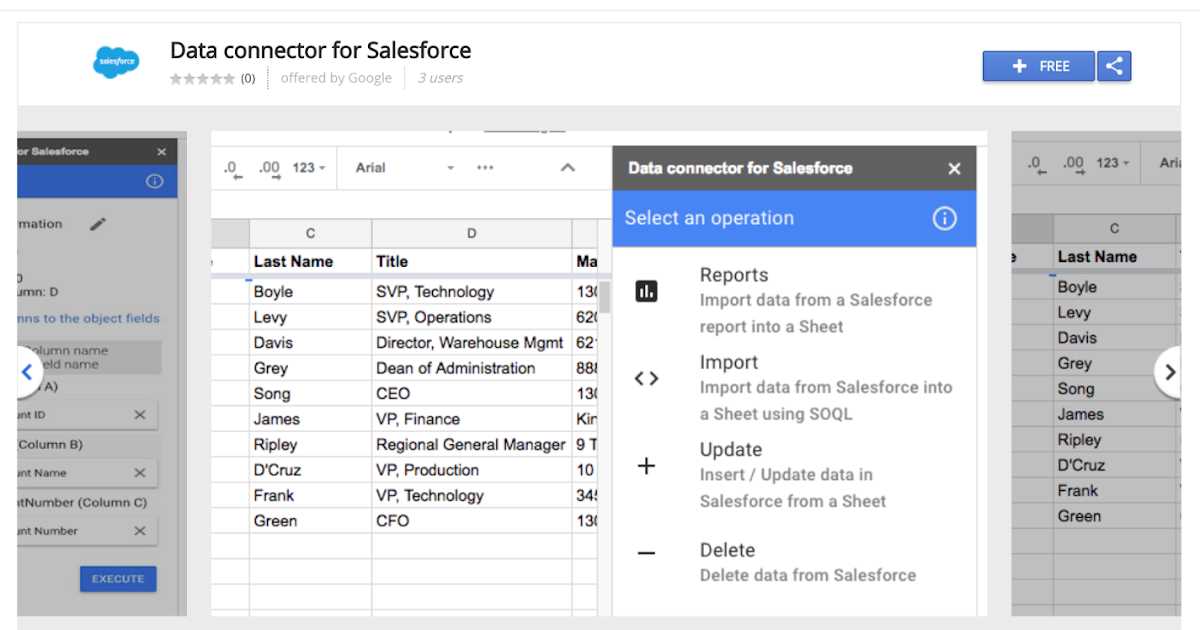The height and width of the screenshot is (630, 1200).
Task: Click the VP, Finance cell
Action: (471, 420)
